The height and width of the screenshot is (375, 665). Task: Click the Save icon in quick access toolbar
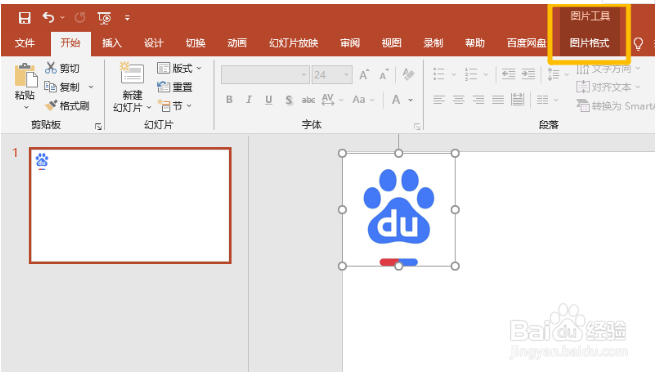[25, 18]
